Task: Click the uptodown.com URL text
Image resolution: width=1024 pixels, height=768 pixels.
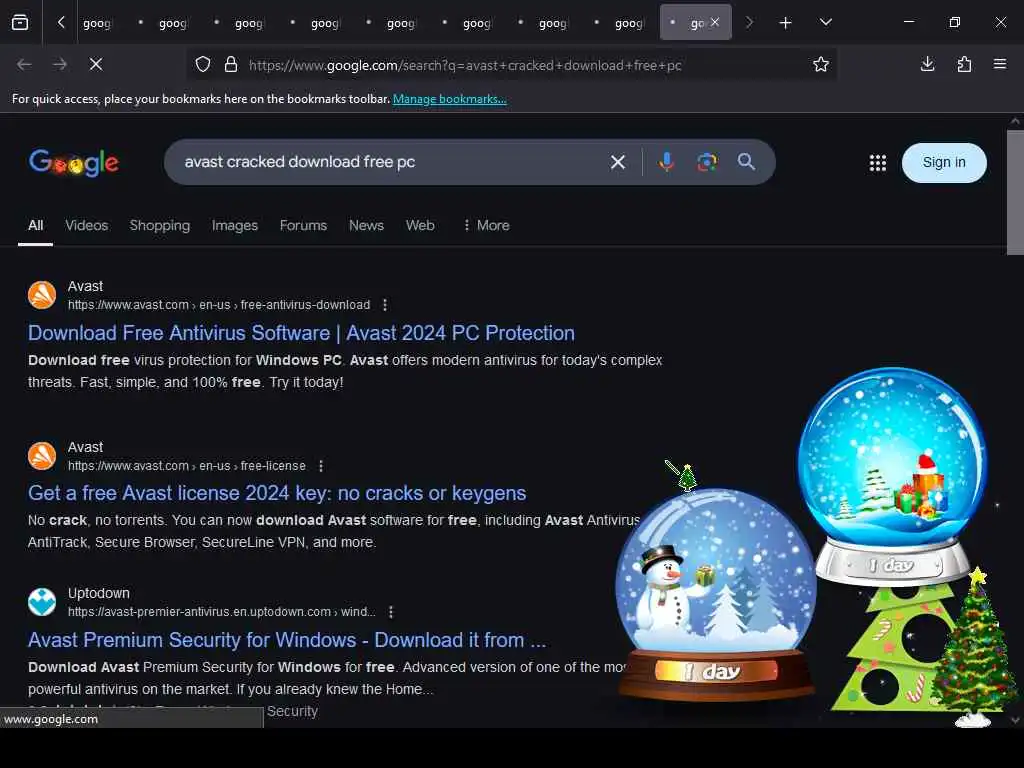Action: tap(221, 612)
